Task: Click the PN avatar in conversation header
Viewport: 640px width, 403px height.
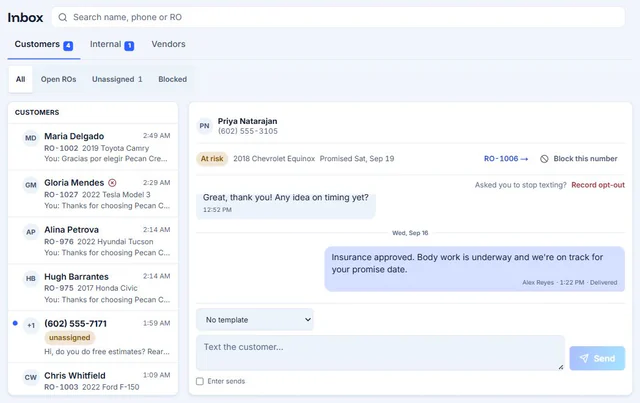Action: [x=204, y=126]
